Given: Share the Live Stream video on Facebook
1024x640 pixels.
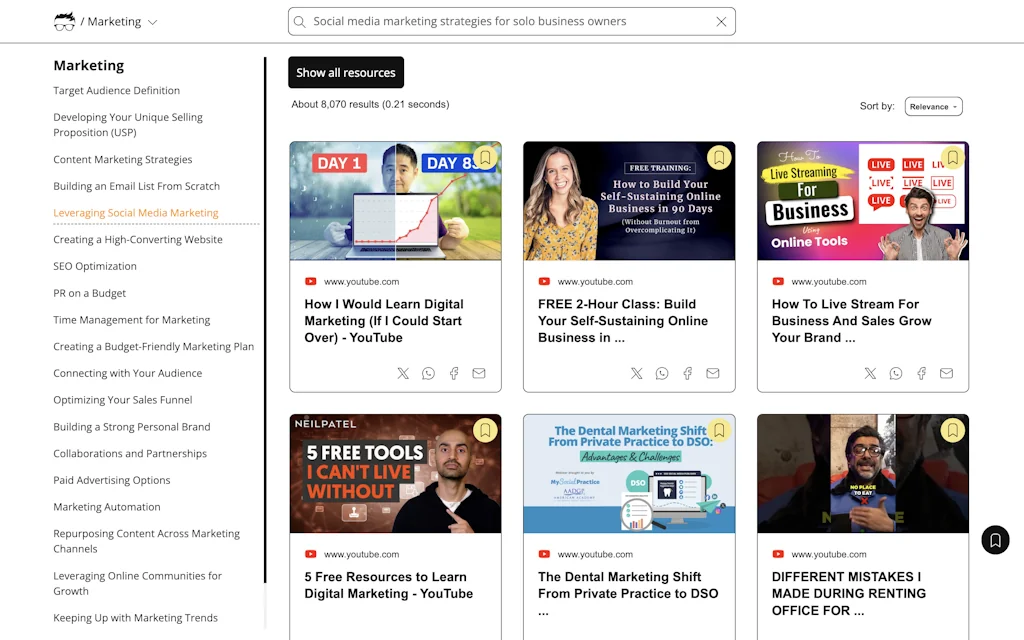Looking at the screenshot, I should pyautogui.click(x=921, y=373).
